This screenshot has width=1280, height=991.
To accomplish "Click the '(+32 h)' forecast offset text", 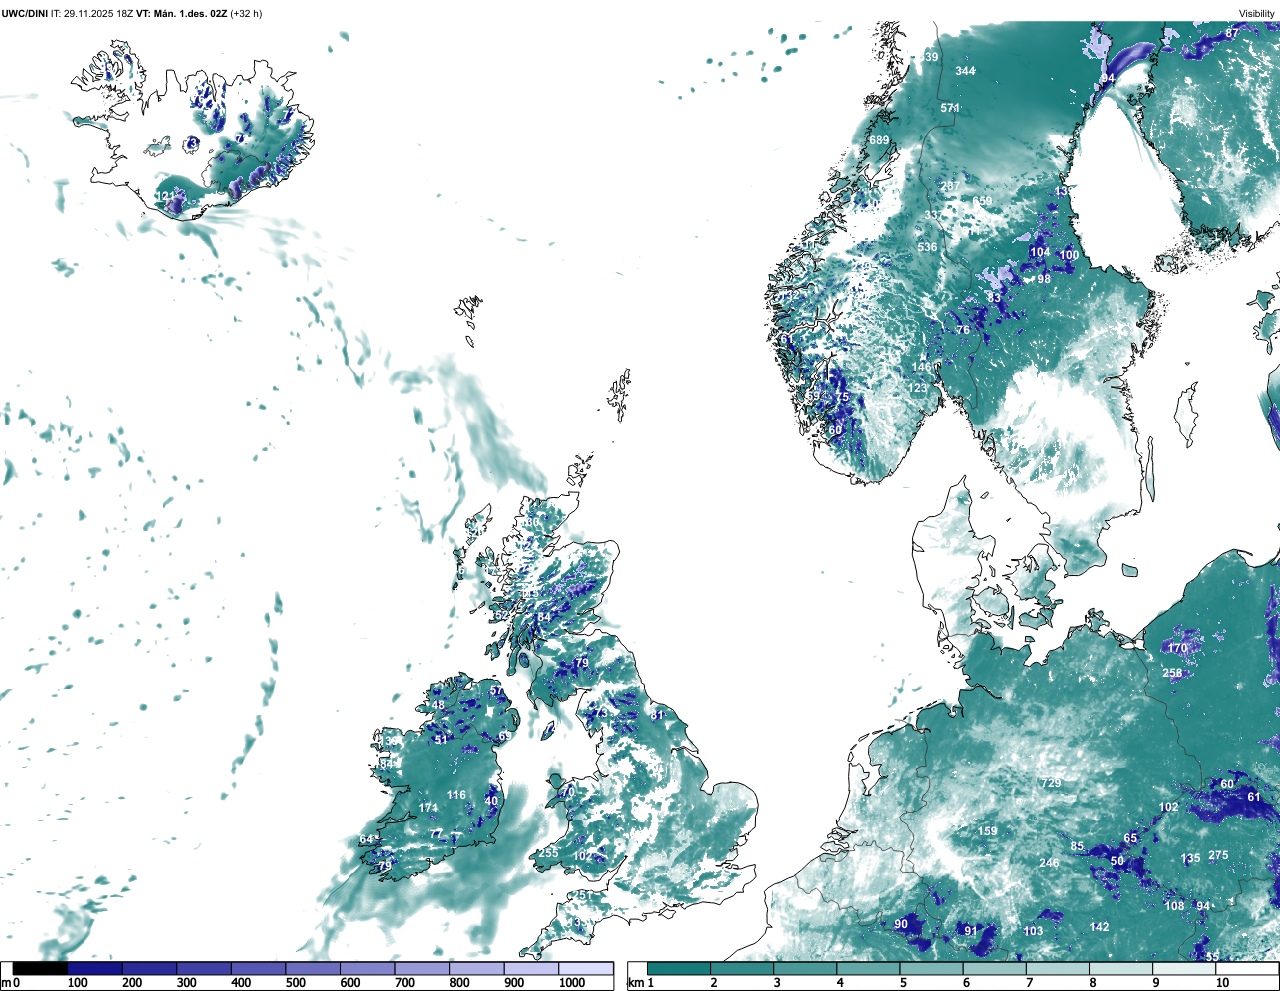I will pyautogui.click(x=246, y=14).
